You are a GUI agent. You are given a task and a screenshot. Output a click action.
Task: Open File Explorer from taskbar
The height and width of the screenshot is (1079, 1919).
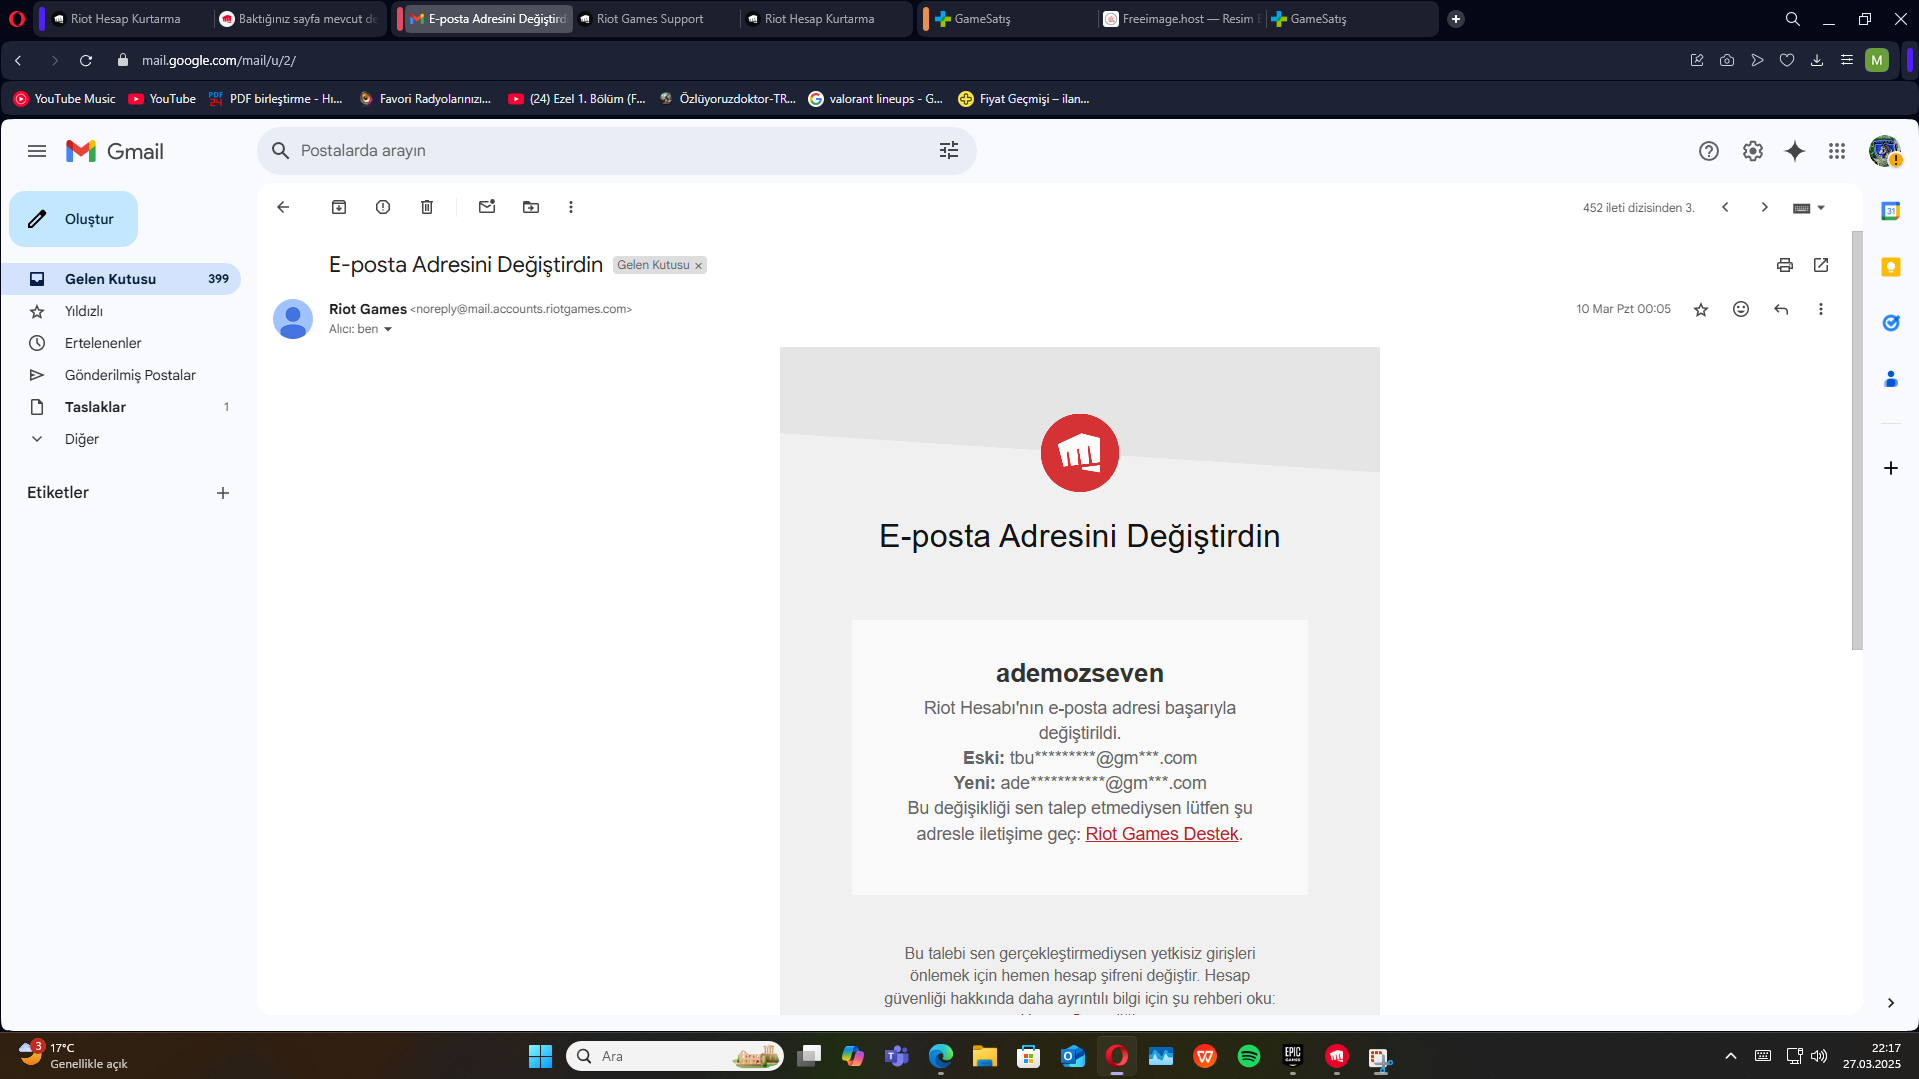click(x=985, y=1056)
